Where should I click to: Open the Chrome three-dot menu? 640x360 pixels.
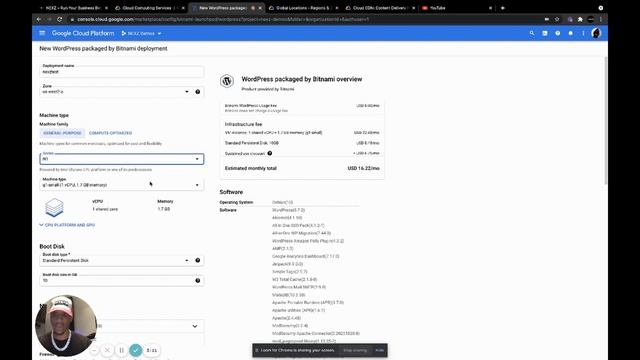pyautogui.click(x=601, y=19)
